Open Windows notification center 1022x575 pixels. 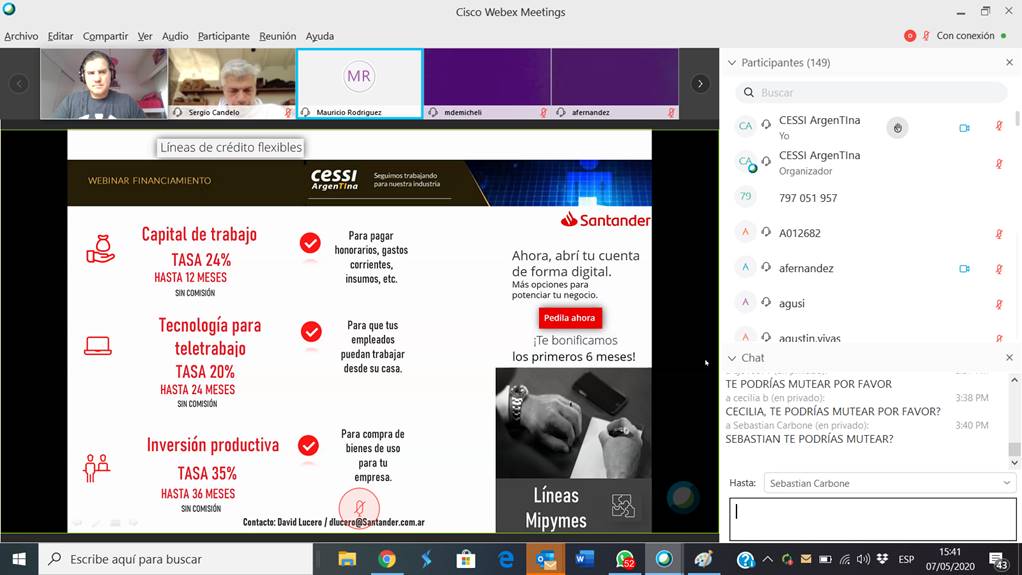999,559
